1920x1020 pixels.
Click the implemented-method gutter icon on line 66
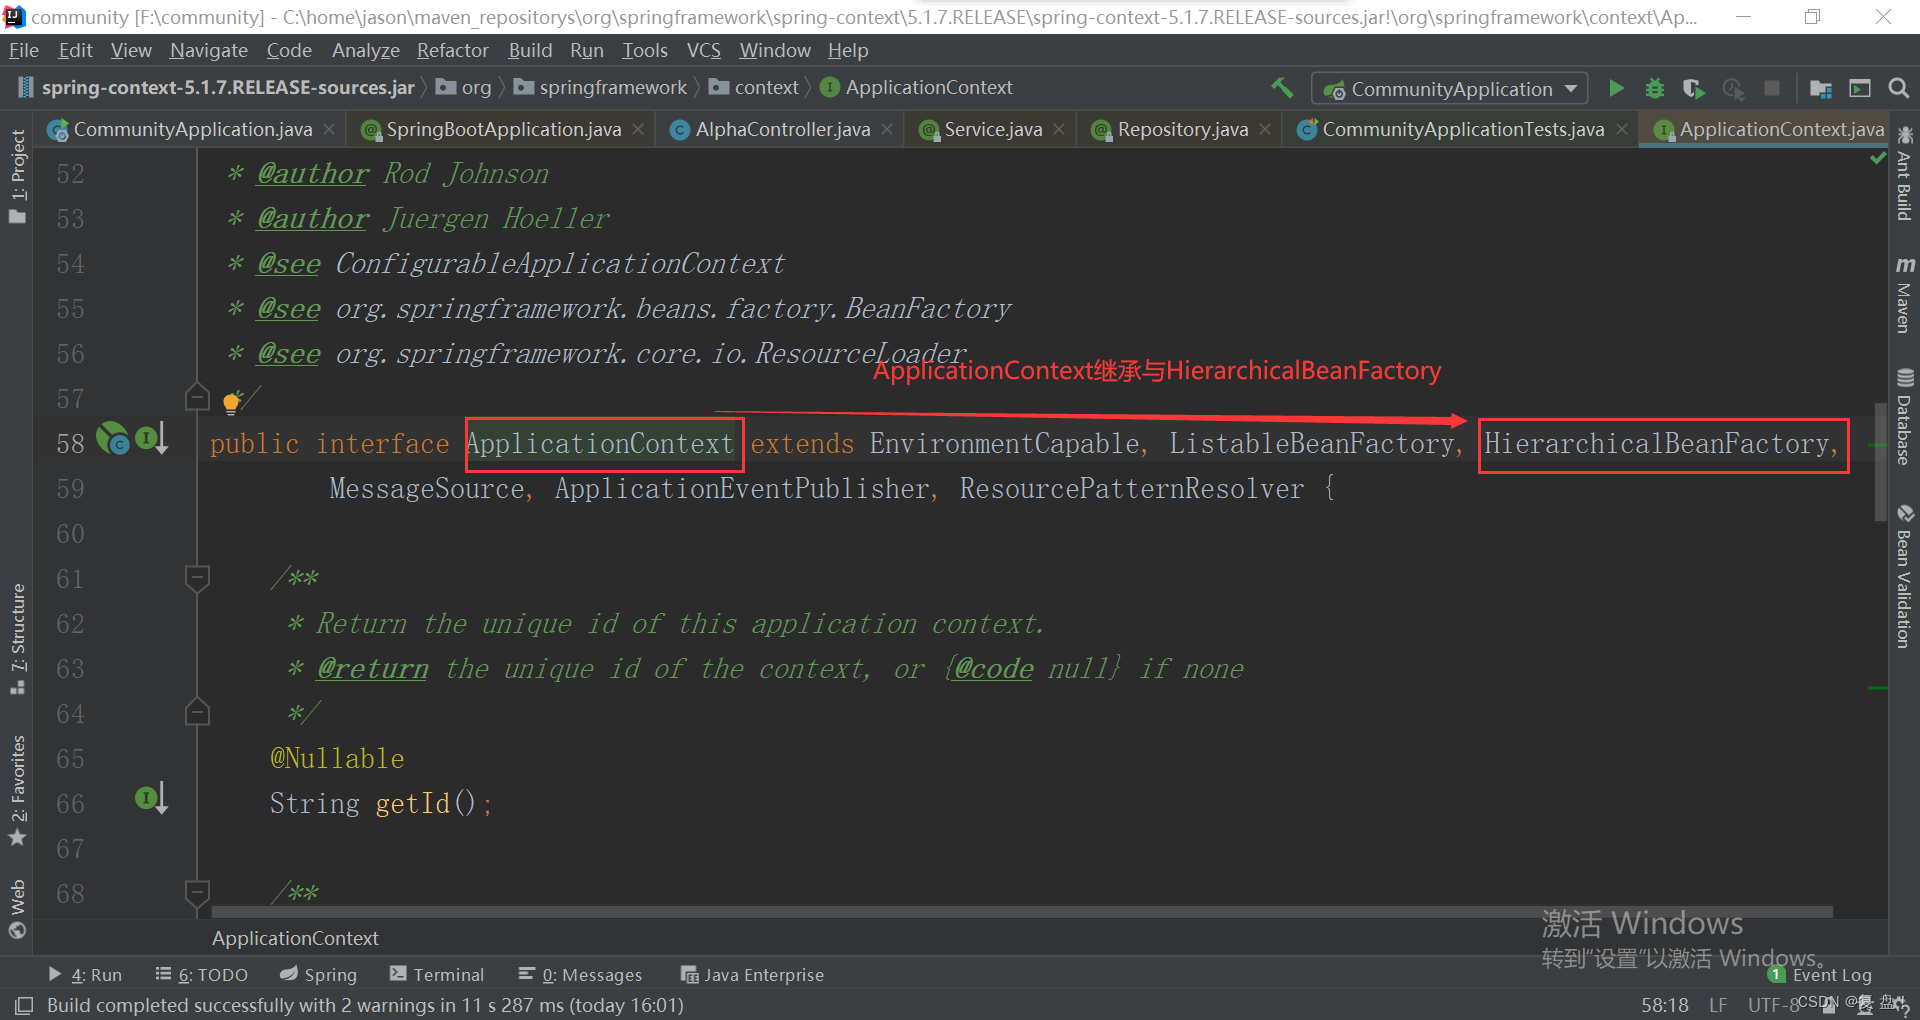click(x=152, y=798)
